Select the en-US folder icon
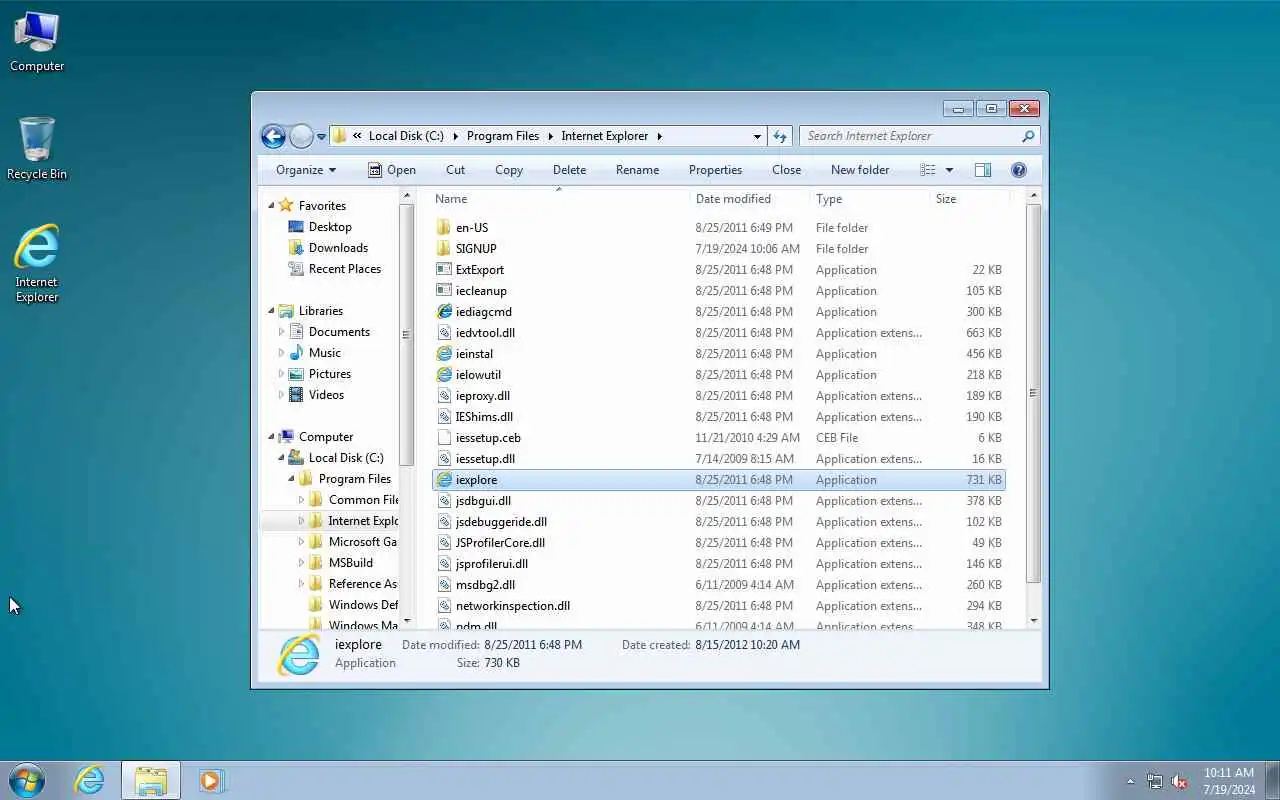This screenshot has width=1280, height=800. tap(445, 228)
